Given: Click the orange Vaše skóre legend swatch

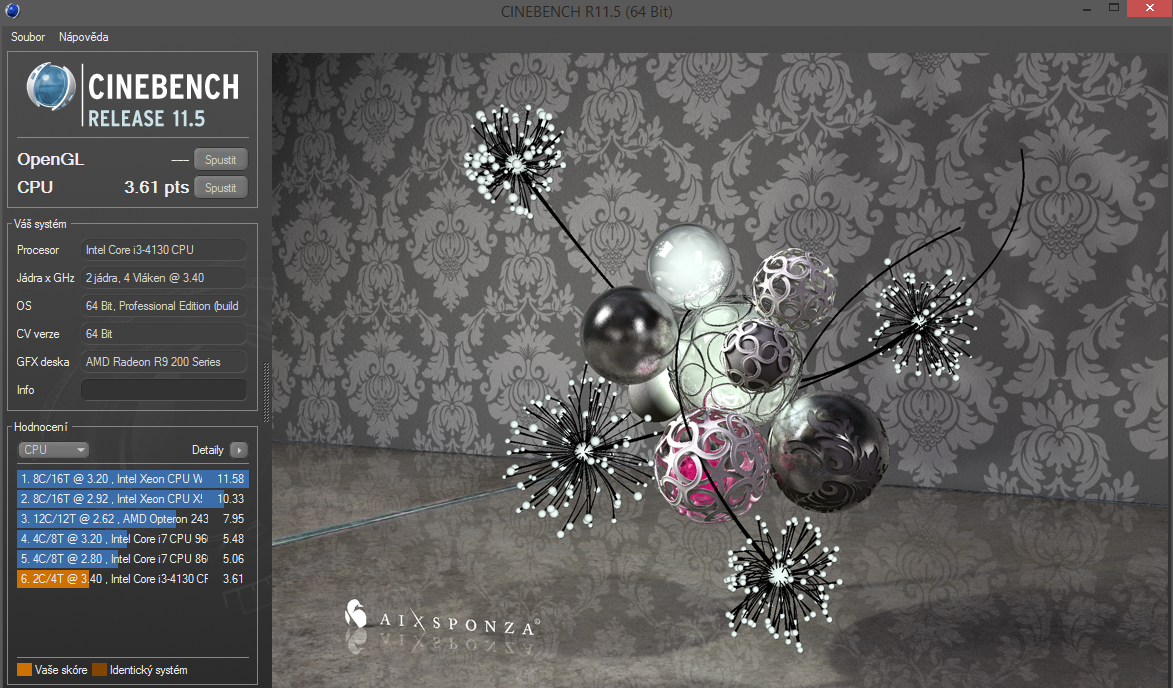Looking at the screenshot, I should pyautogui.click(x=24, y=670).
